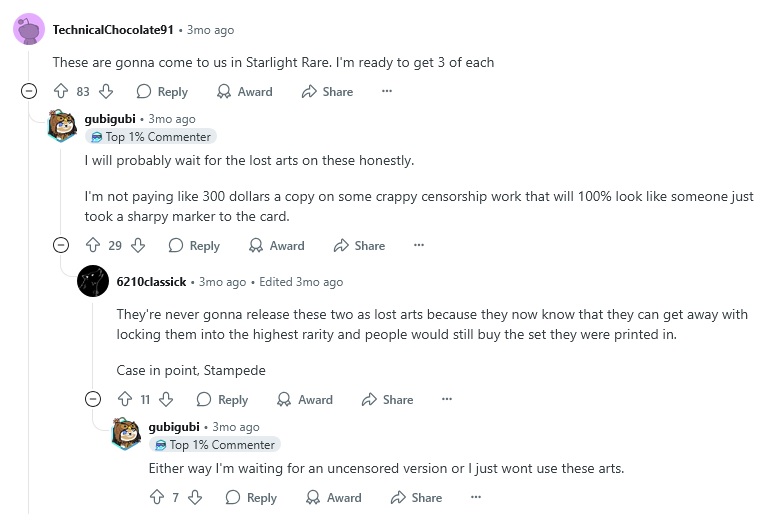
Task: Share gubigubi's last reply about uncensored version
Action: pos(416,497)
